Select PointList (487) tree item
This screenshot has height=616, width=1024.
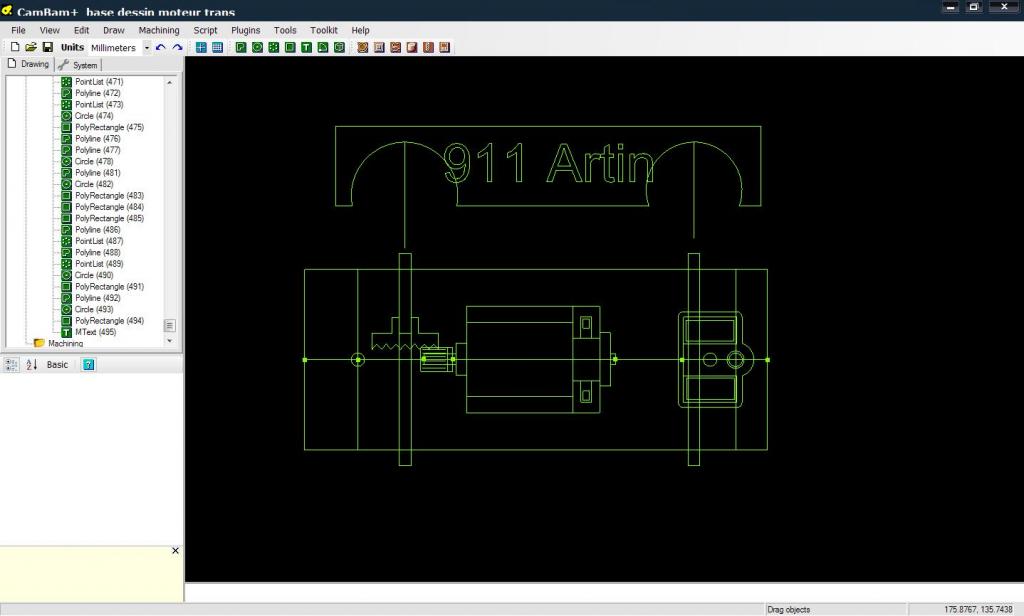(x=99, y=240)
